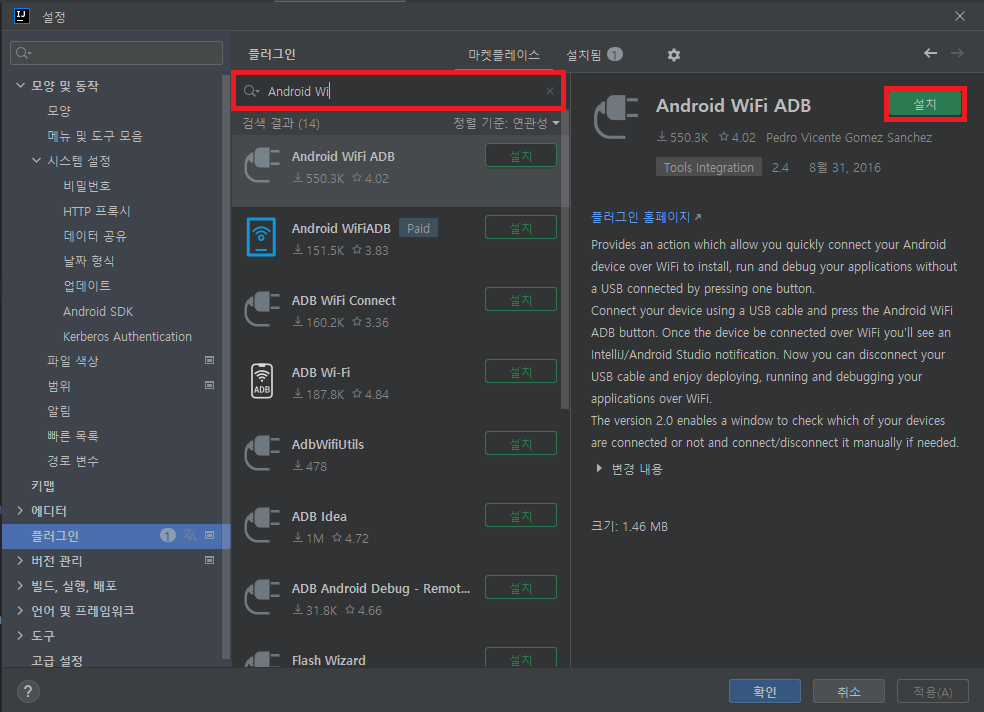Install the paid Android WiFiADB plugin

coord(521,227)
